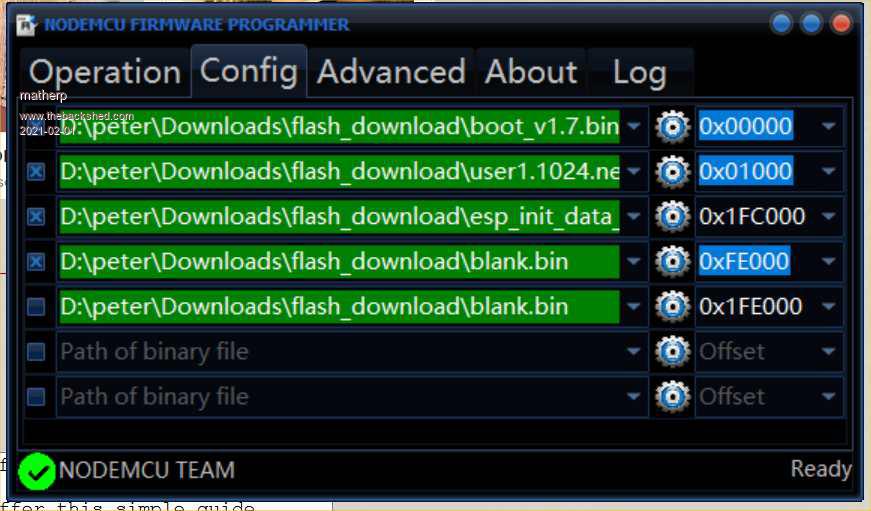Select the 0x00000 offset value
Screen dimensions: 871x511
746,127
